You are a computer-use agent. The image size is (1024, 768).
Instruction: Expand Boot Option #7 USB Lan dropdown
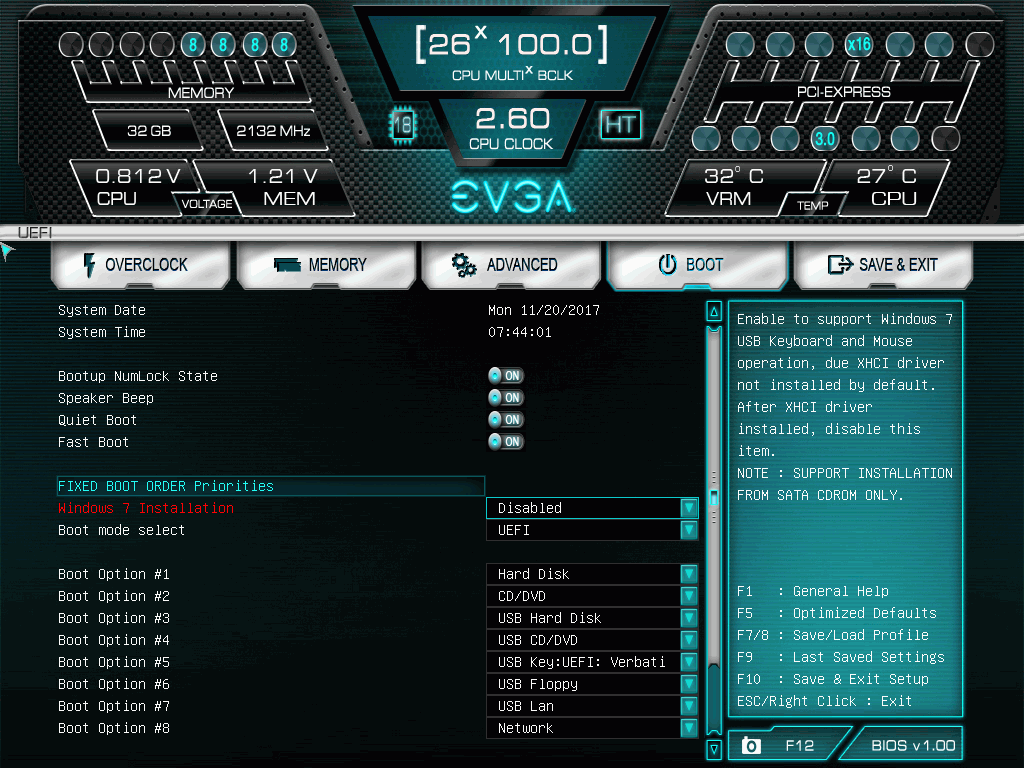pyautogui.click(x=592, y=706)
